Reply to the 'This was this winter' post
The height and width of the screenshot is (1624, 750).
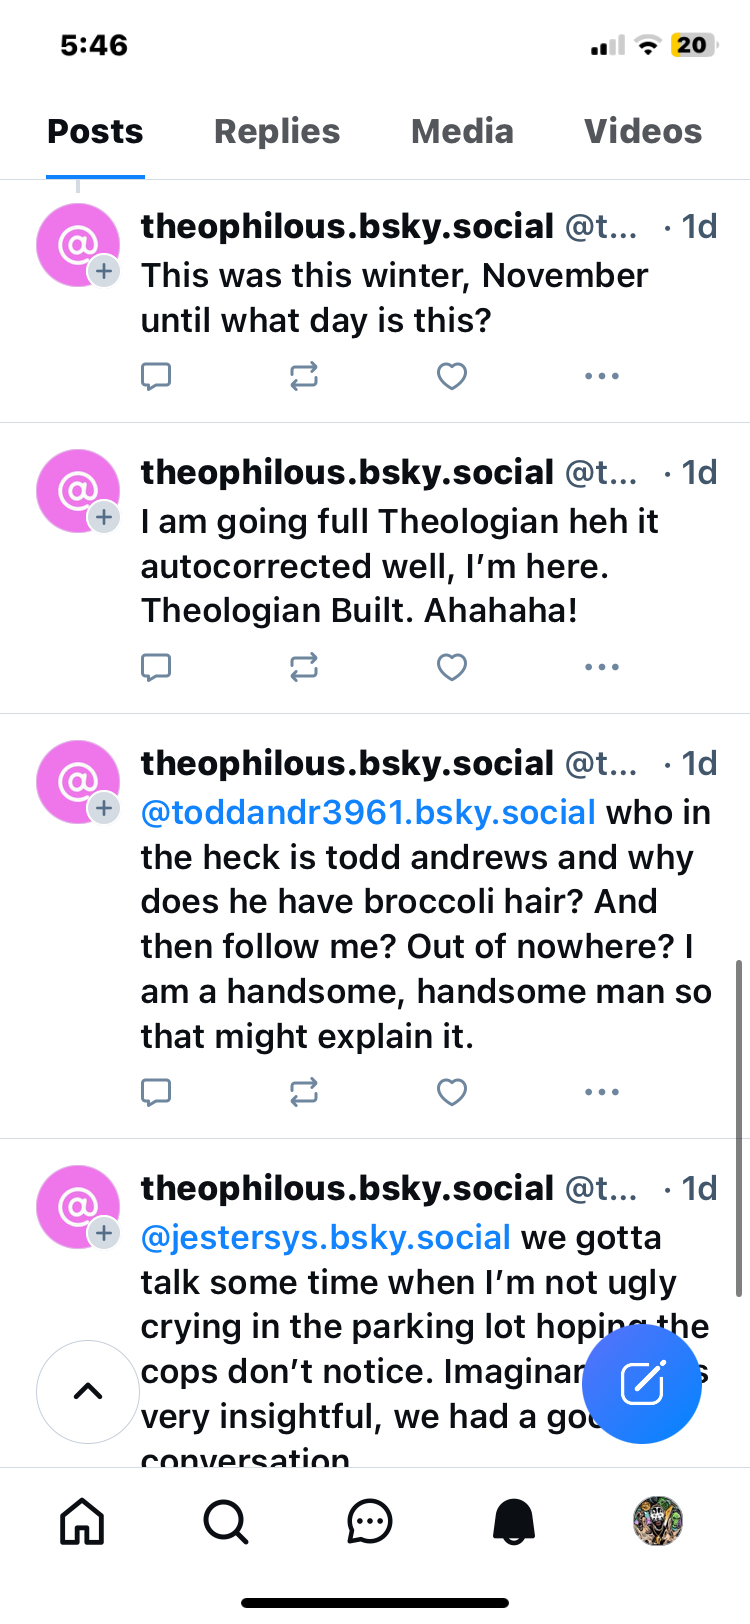[156, 376]
